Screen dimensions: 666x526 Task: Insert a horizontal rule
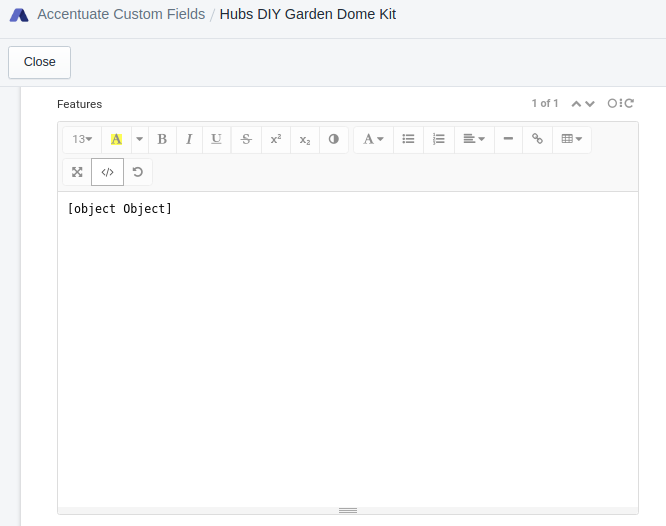tap(508, 139)
